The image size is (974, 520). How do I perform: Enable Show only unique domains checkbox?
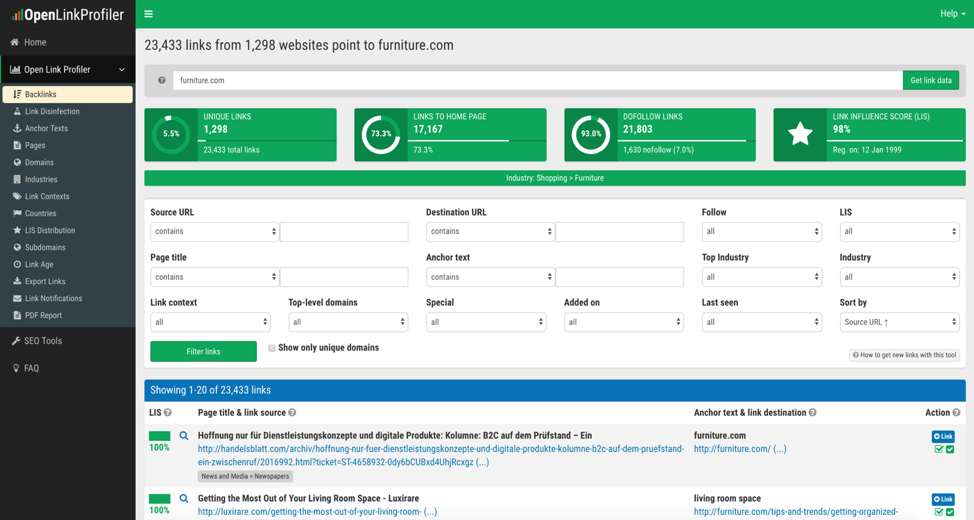[271, 348]
